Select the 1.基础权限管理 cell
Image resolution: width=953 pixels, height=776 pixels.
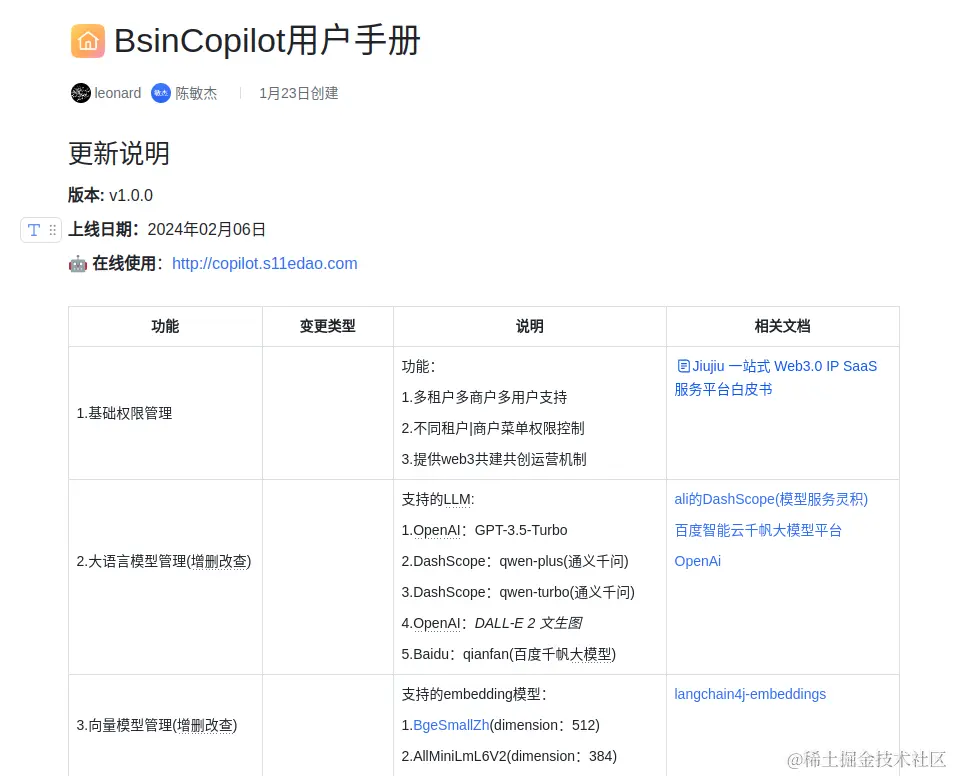[165, 413]
